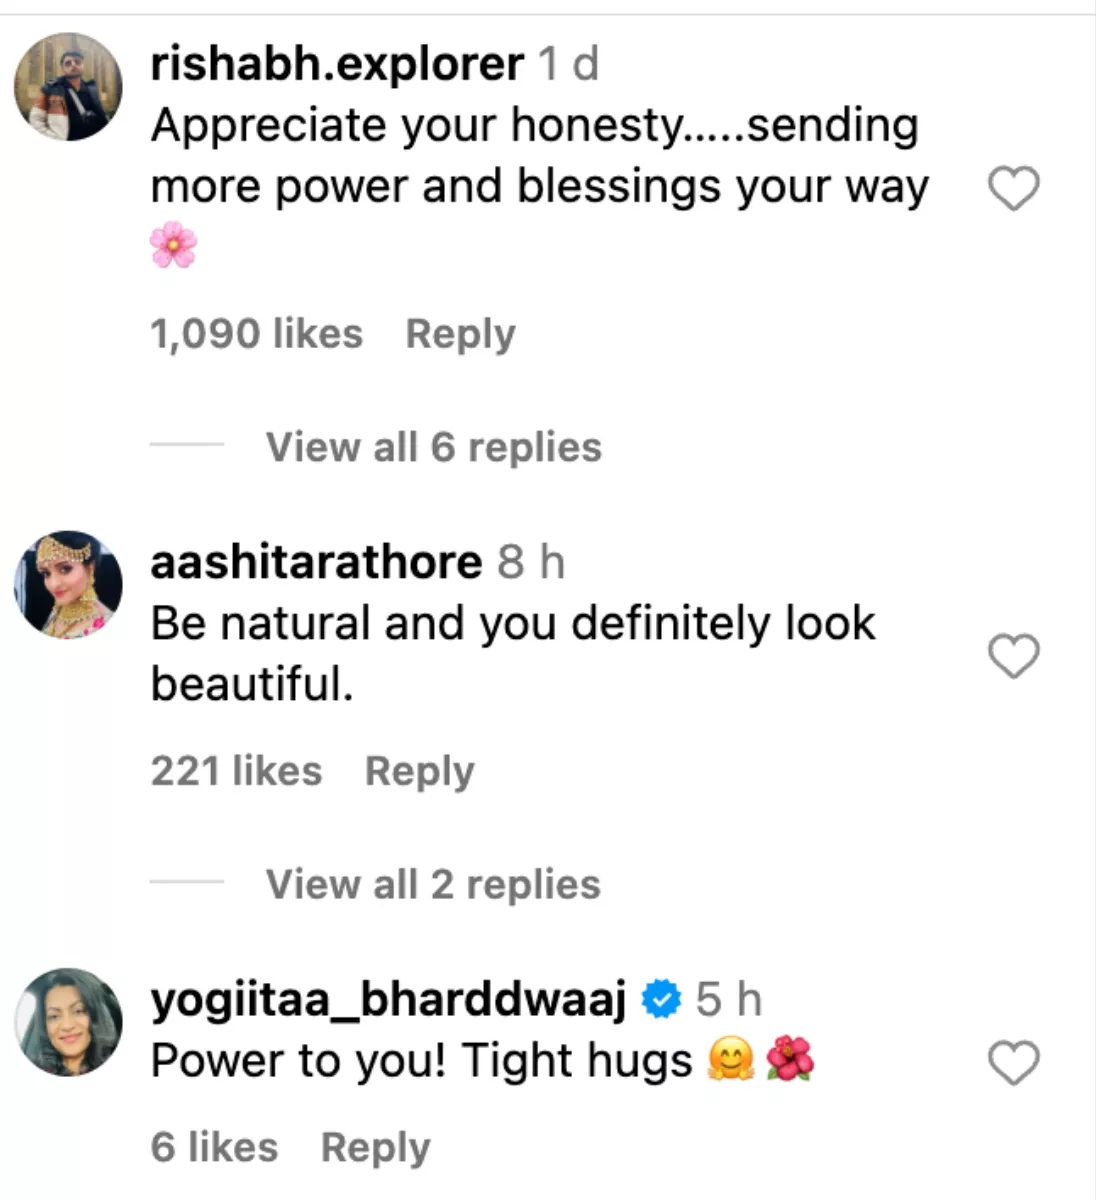The width and height of the screenshot is (1096, 1200).
Task: Like aashitarathore's comment with the heart icon
Action: (x=1014, y=656)
